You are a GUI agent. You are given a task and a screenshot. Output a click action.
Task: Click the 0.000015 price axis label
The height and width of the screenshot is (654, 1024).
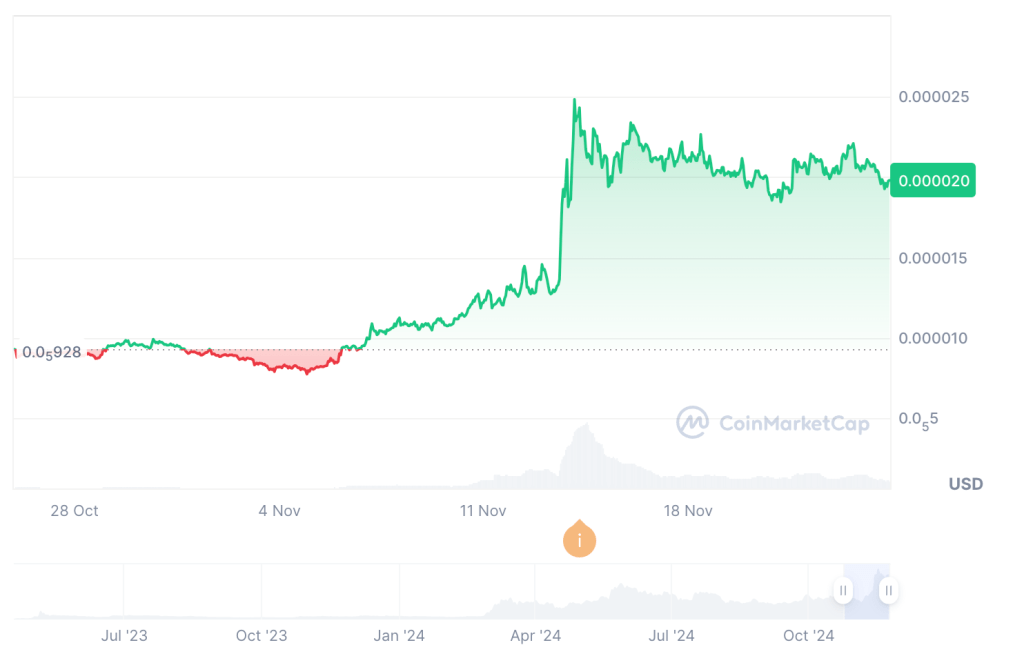(933, 258)
